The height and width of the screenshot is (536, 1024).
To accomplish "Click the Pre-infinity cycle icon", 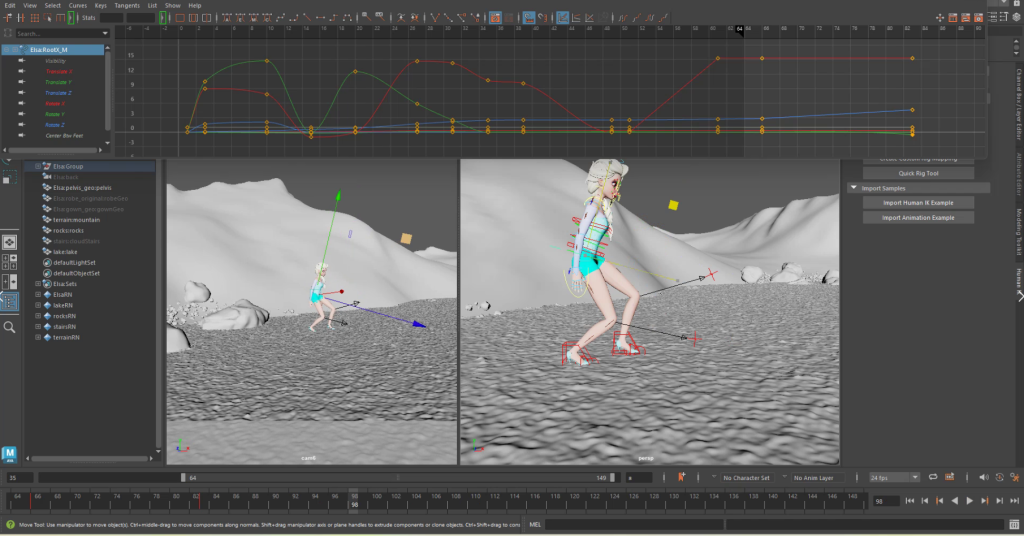I will 623,18.
